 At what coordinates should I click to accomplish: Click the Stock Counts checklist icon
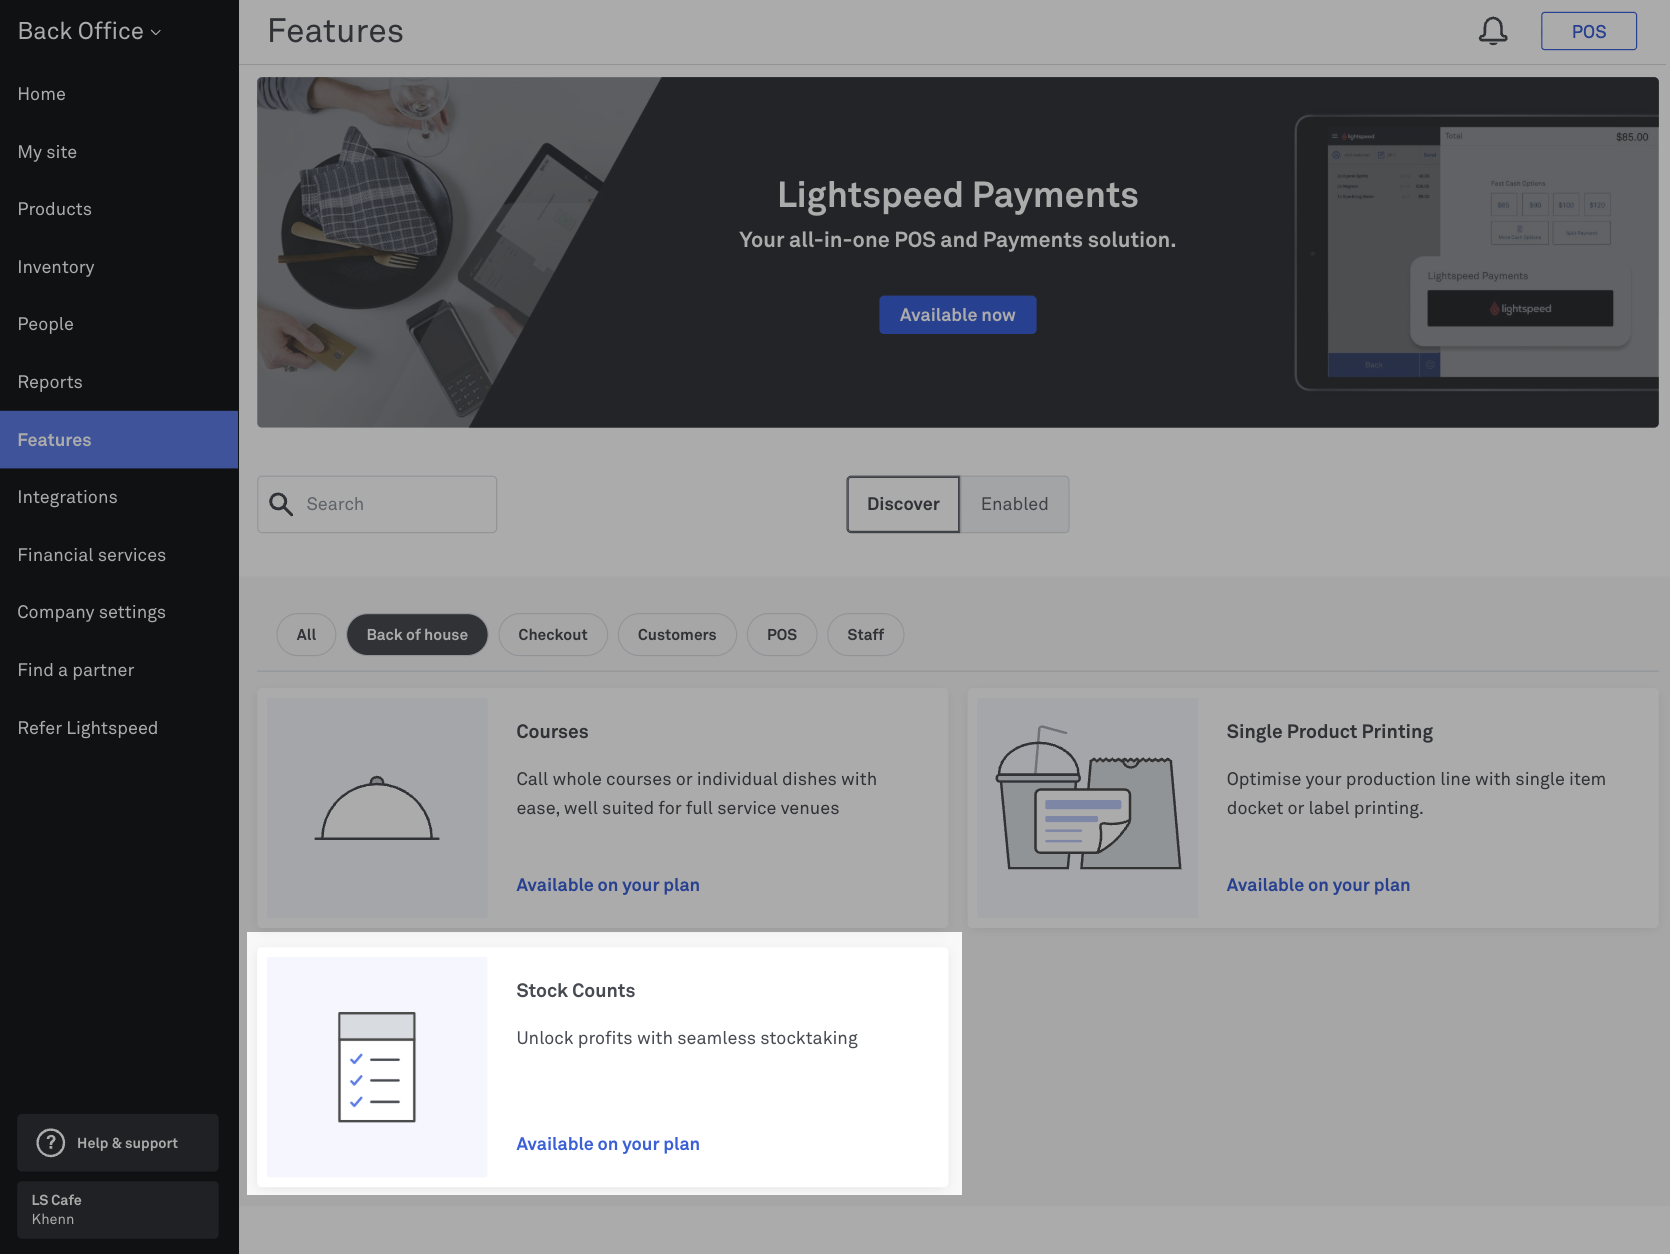[x=377, y=1067]
